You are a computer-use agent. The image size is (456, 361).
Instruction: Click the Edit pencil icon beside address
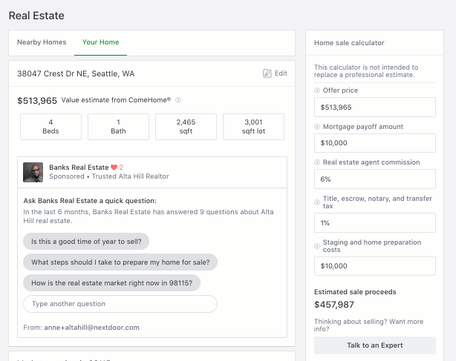click(267, 73)
